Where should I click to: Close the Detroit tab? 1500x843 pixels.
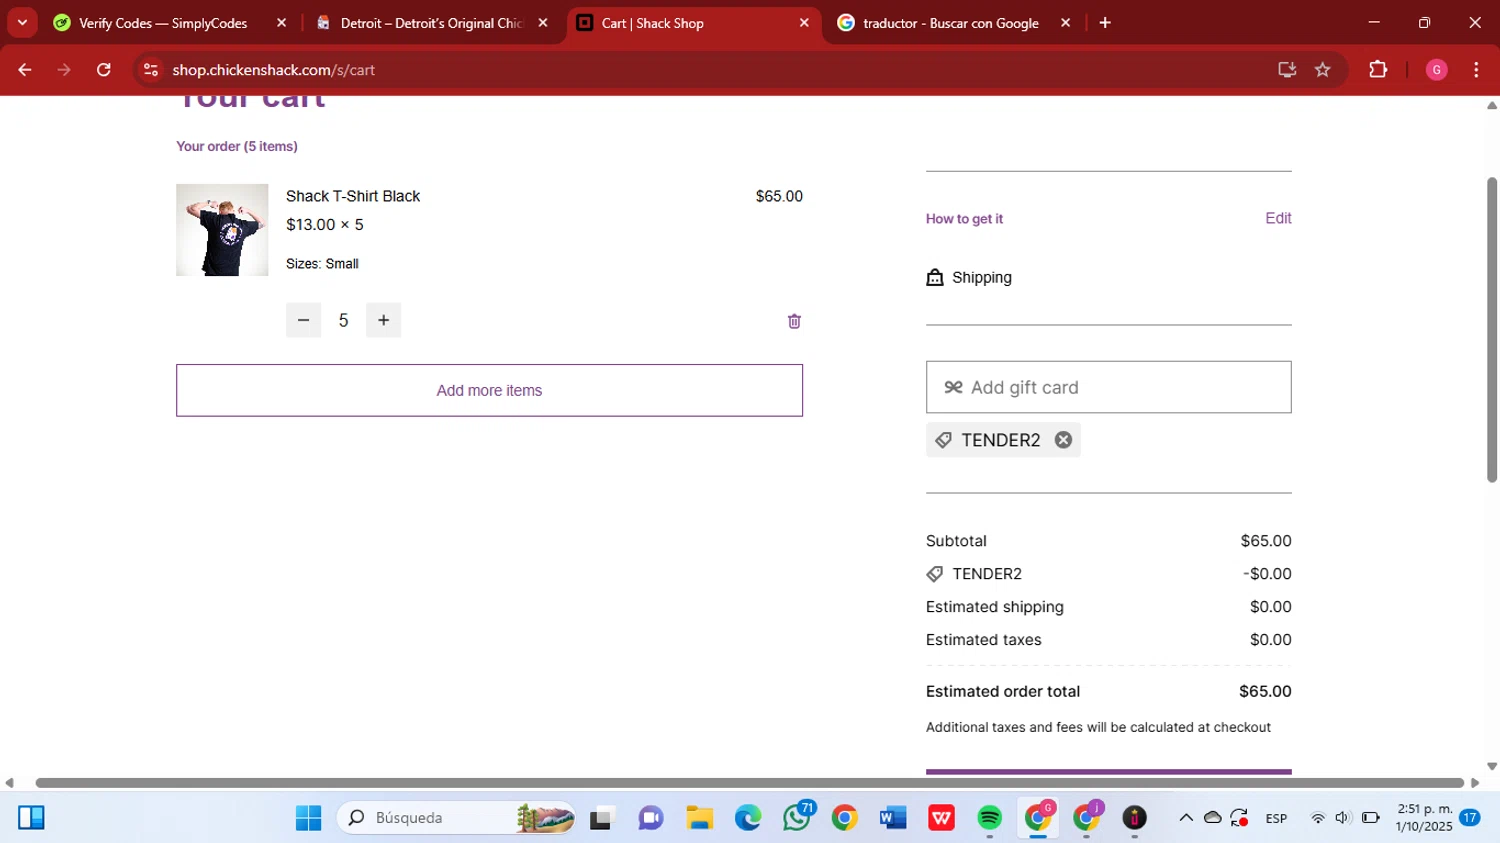543,23
